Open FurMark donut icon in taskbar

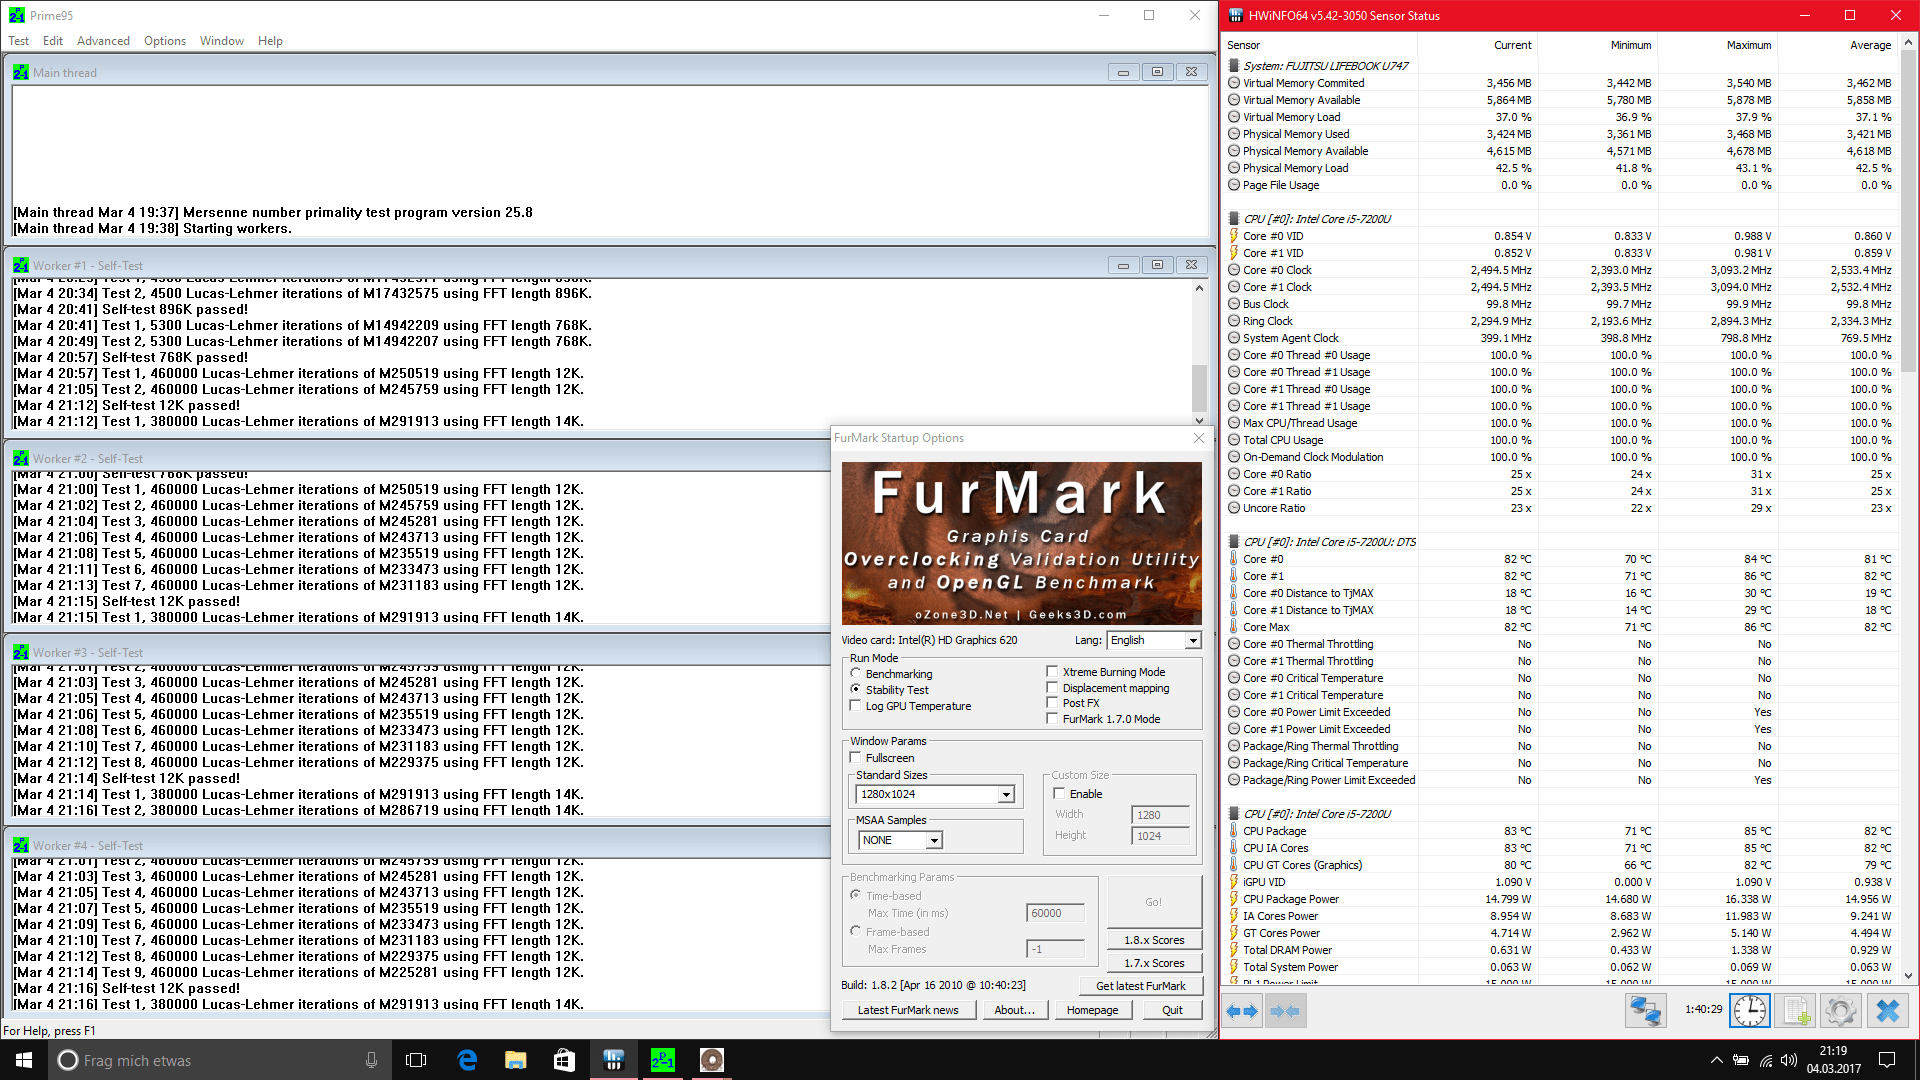coord(711,1060)
